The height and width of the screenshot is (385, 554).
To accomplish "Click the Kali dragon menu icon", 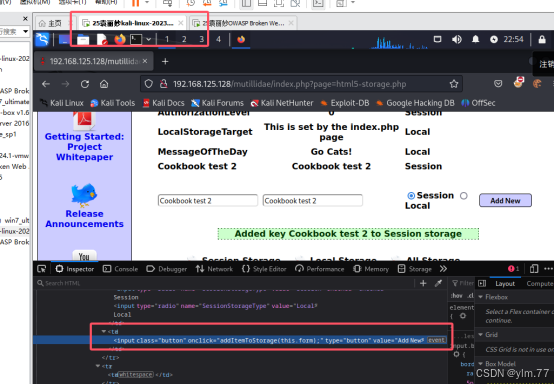I will point(42,39).
